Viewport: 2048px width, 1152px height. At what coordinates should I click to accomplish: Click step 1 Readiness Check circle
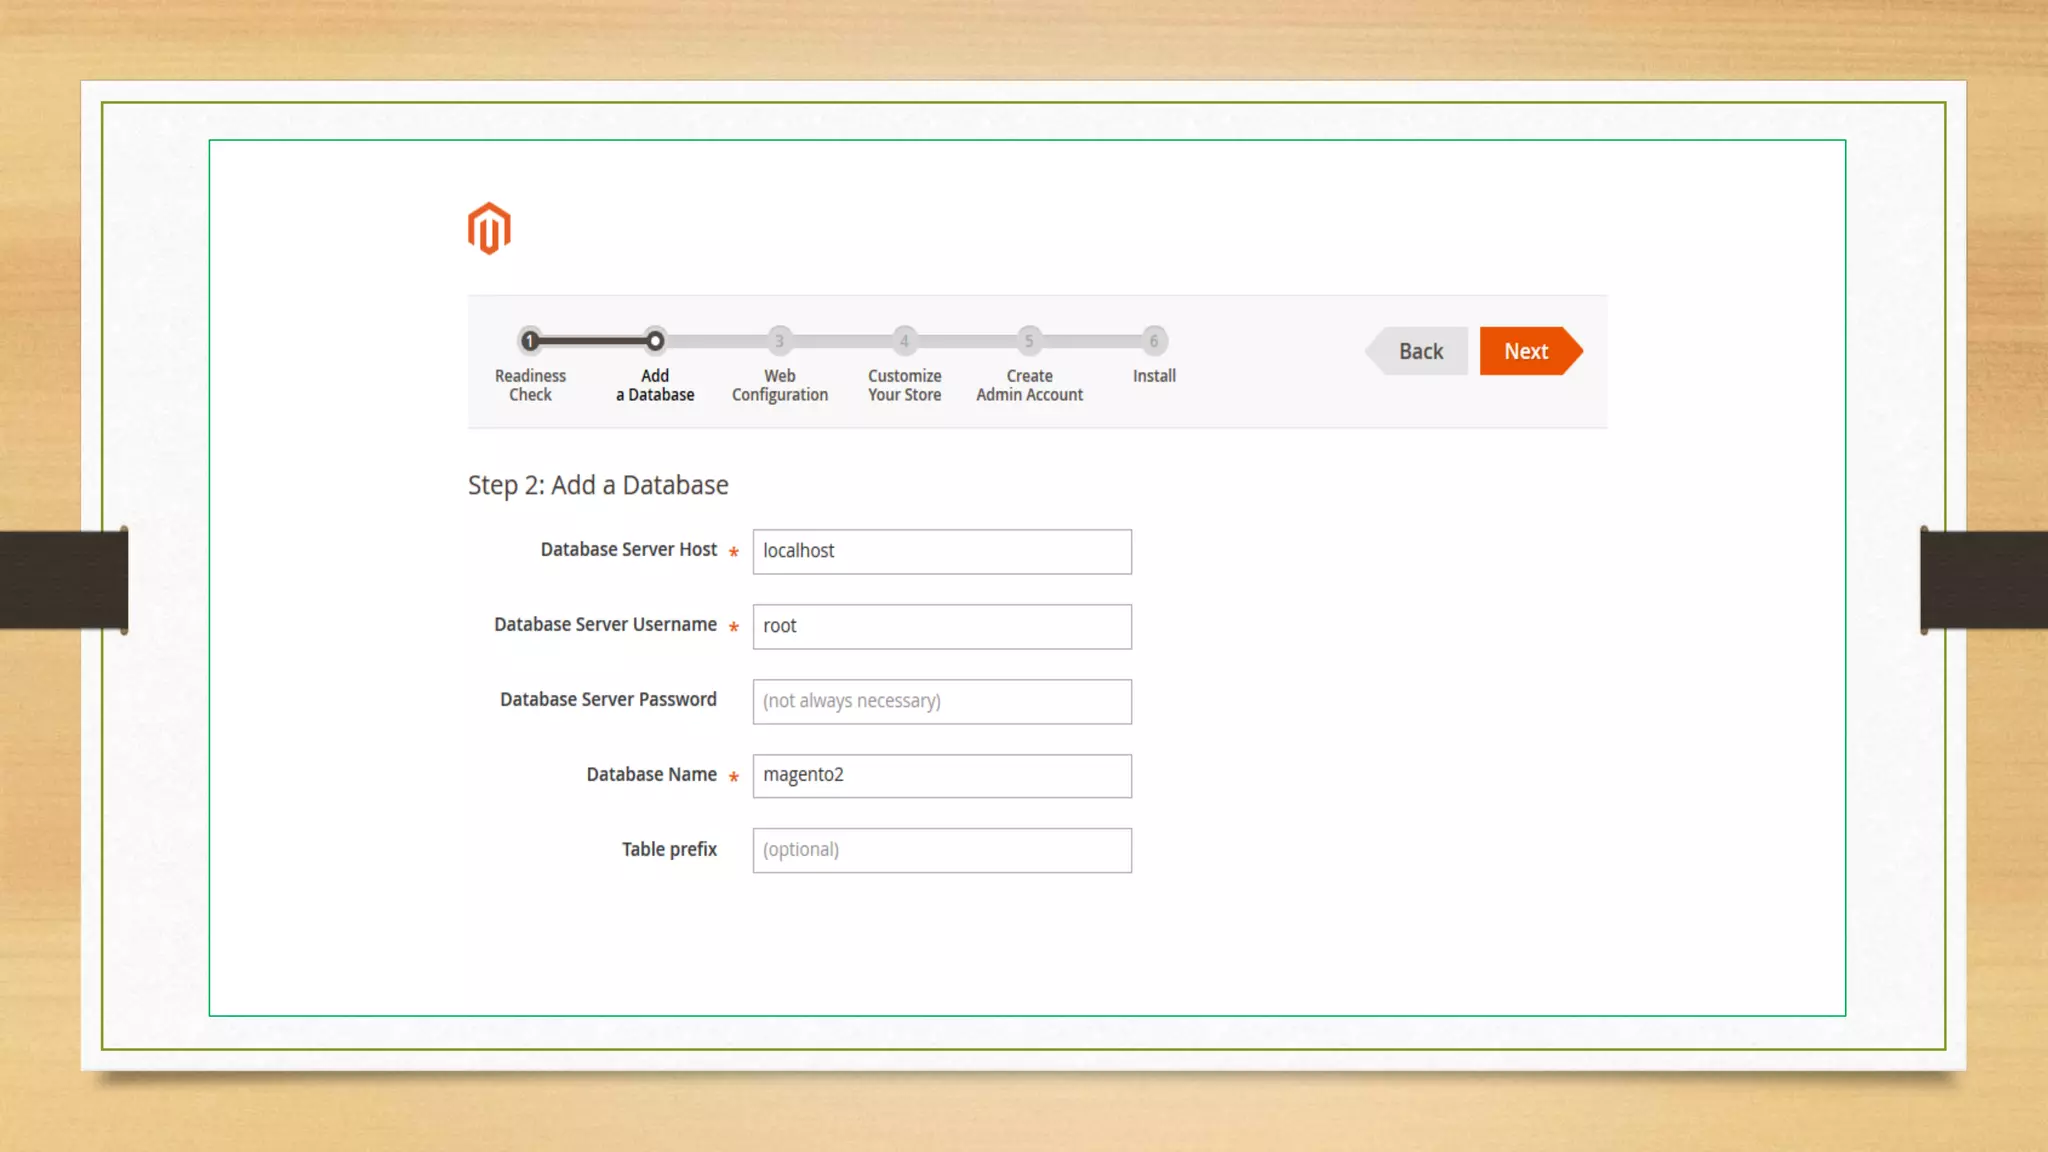[x=530, y=341]
